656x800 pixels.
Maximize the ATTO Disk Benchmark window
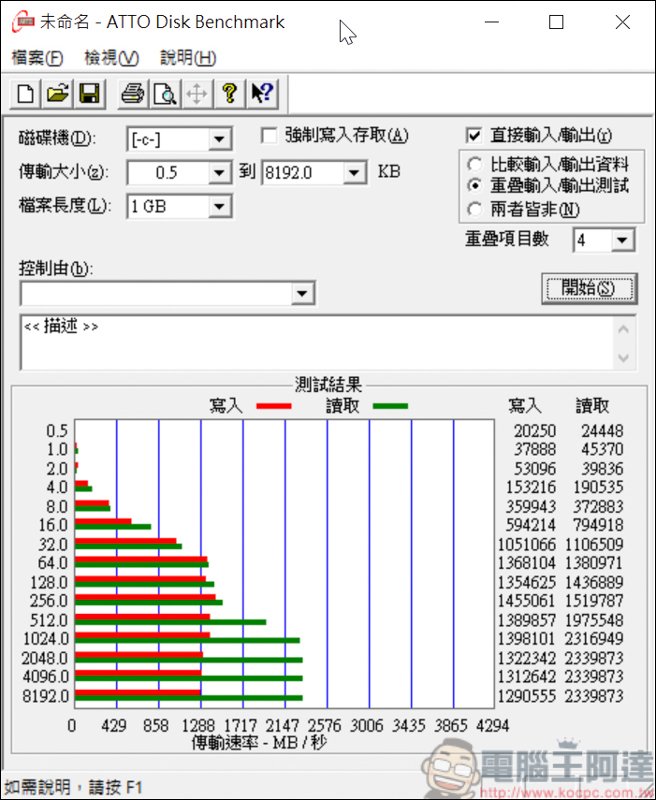(556, 22)
